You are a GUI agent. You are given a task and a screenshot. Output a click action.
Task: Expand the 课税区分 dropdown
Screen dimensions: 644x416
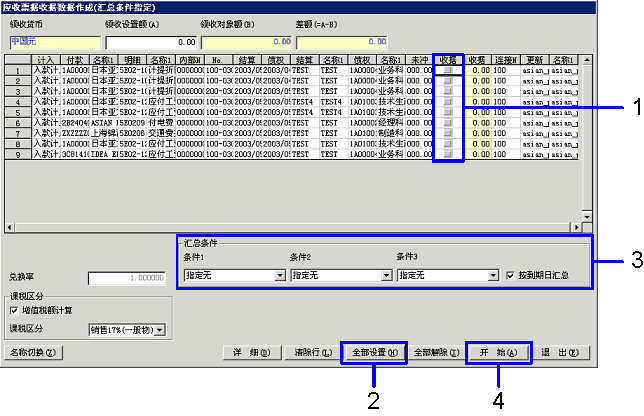click(x=160, y=329)
